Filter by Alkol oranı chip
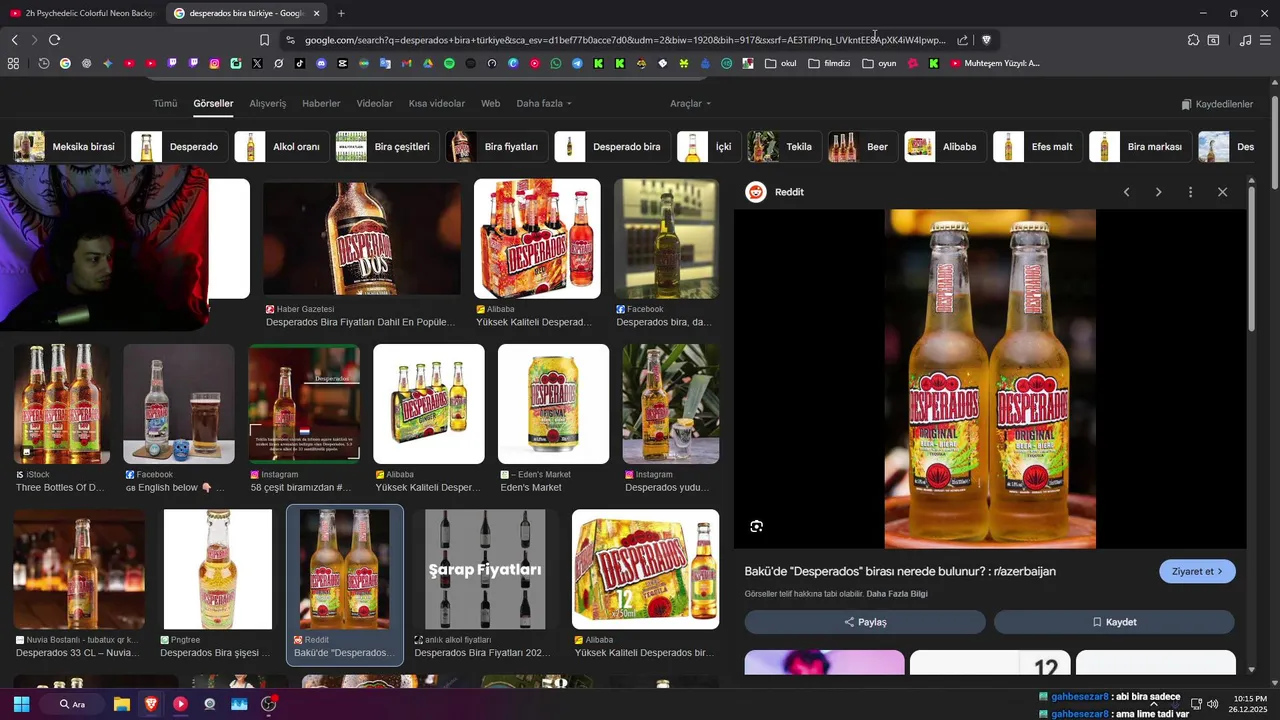 [x=282, y=146]
